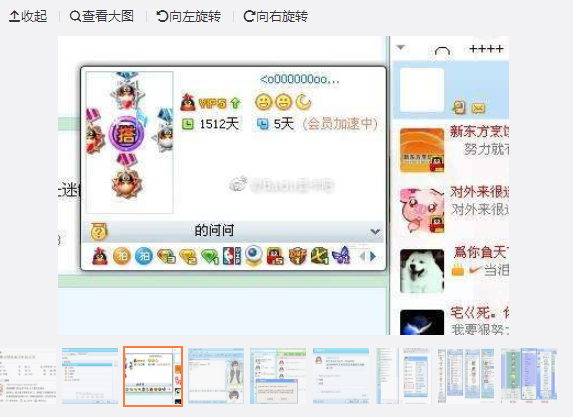573x417 pixels.
Task: Select the white dog avatar contact
Action: pyautogui.click(x=422, y=271)
